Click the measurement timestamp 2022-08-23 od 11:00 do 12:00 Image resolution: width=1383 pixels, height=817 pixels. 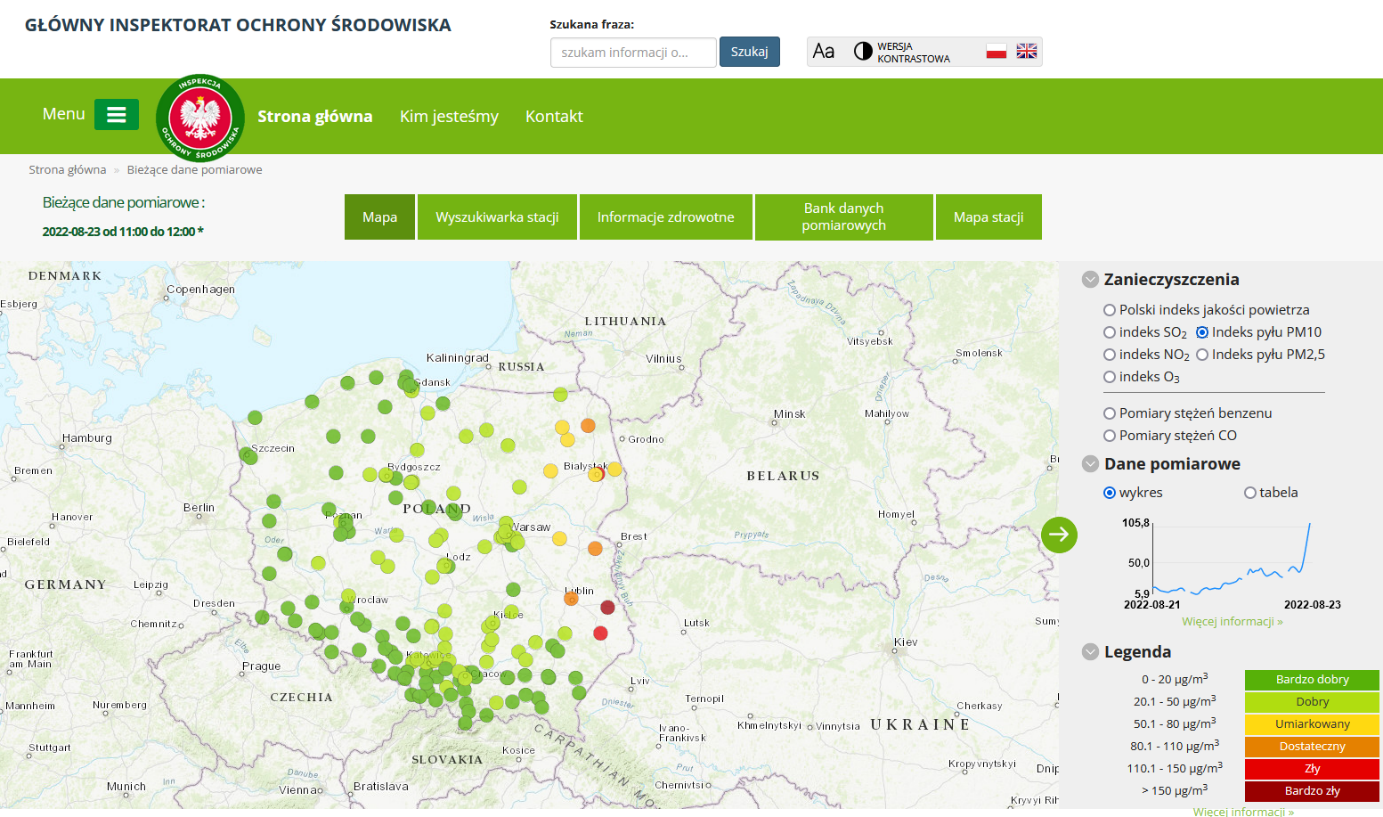pos(123,231)
